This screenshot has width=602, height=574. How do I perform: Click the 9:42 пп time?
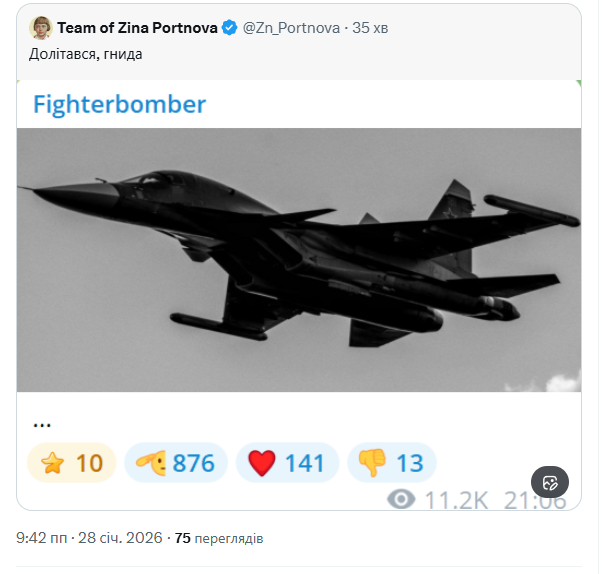point(41,538)
